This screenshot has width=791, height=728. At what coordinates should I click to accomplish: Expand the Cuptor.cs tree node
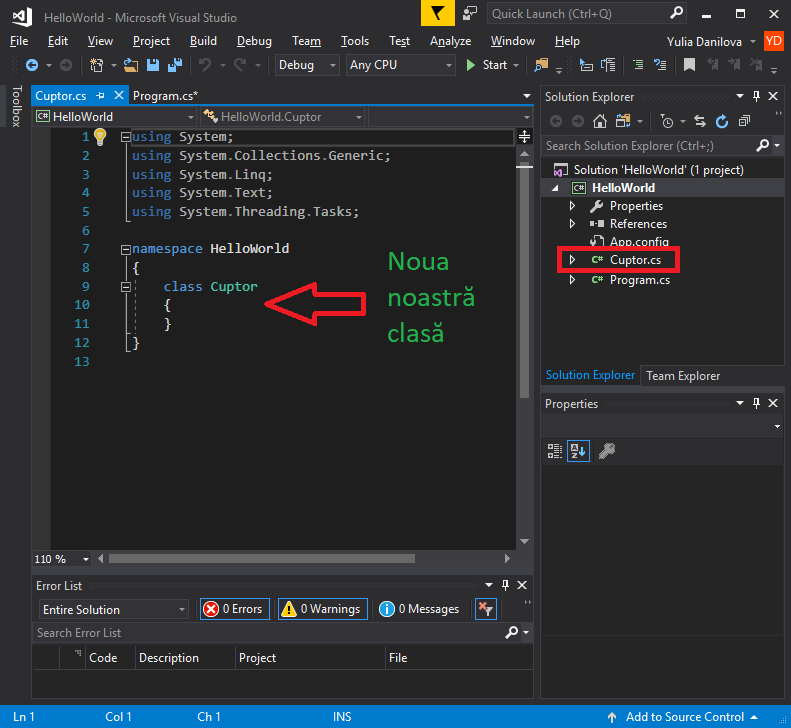tap(572, 260)
